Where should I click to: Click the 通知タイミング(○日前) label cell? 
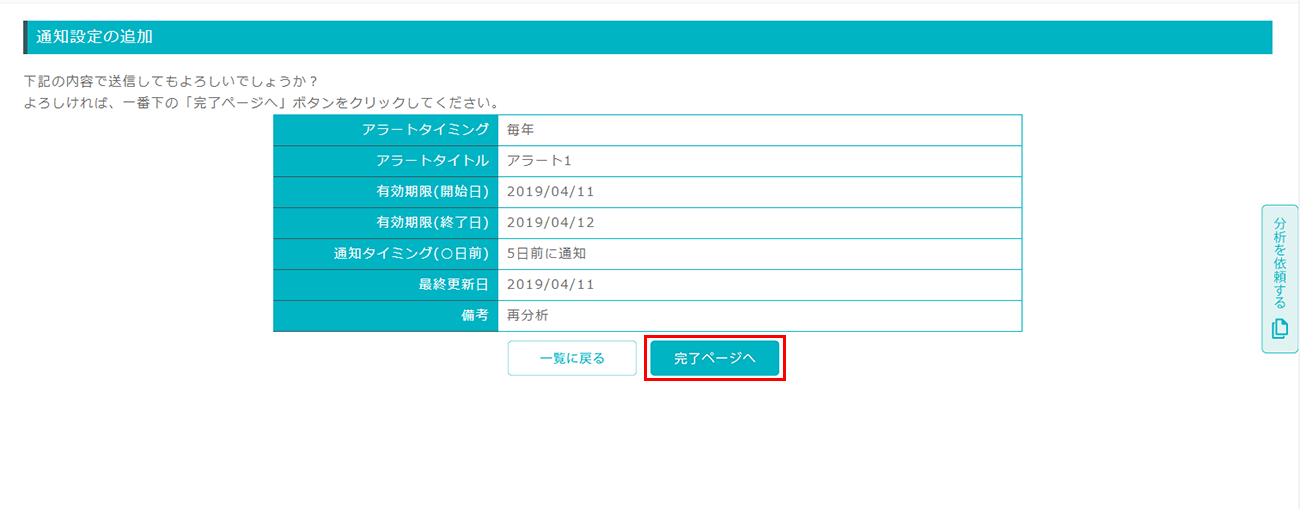pos(386,254)
